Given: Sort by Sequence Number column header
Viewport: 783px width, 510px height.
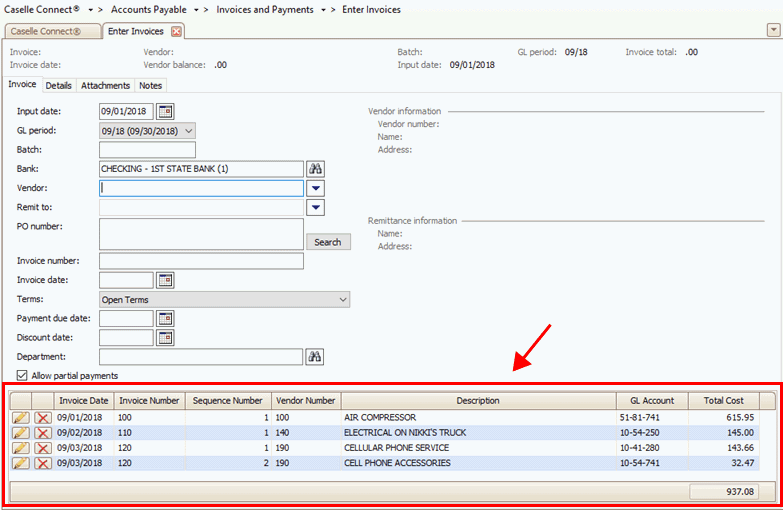Looking at the screenshot, I should coord(228,401).
